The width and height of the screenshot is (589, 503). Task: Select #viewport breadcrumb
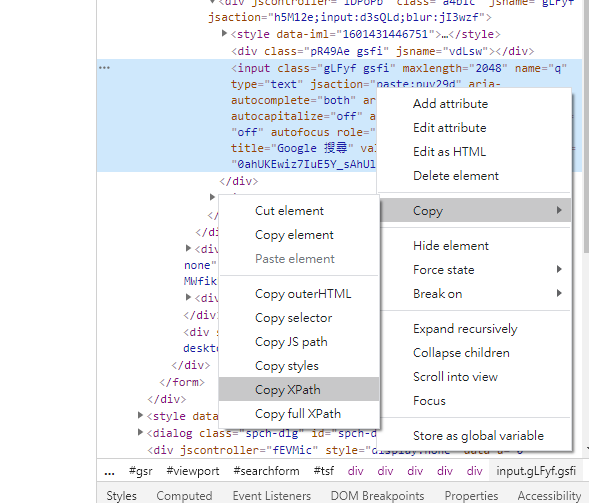[x=193, y=471]
